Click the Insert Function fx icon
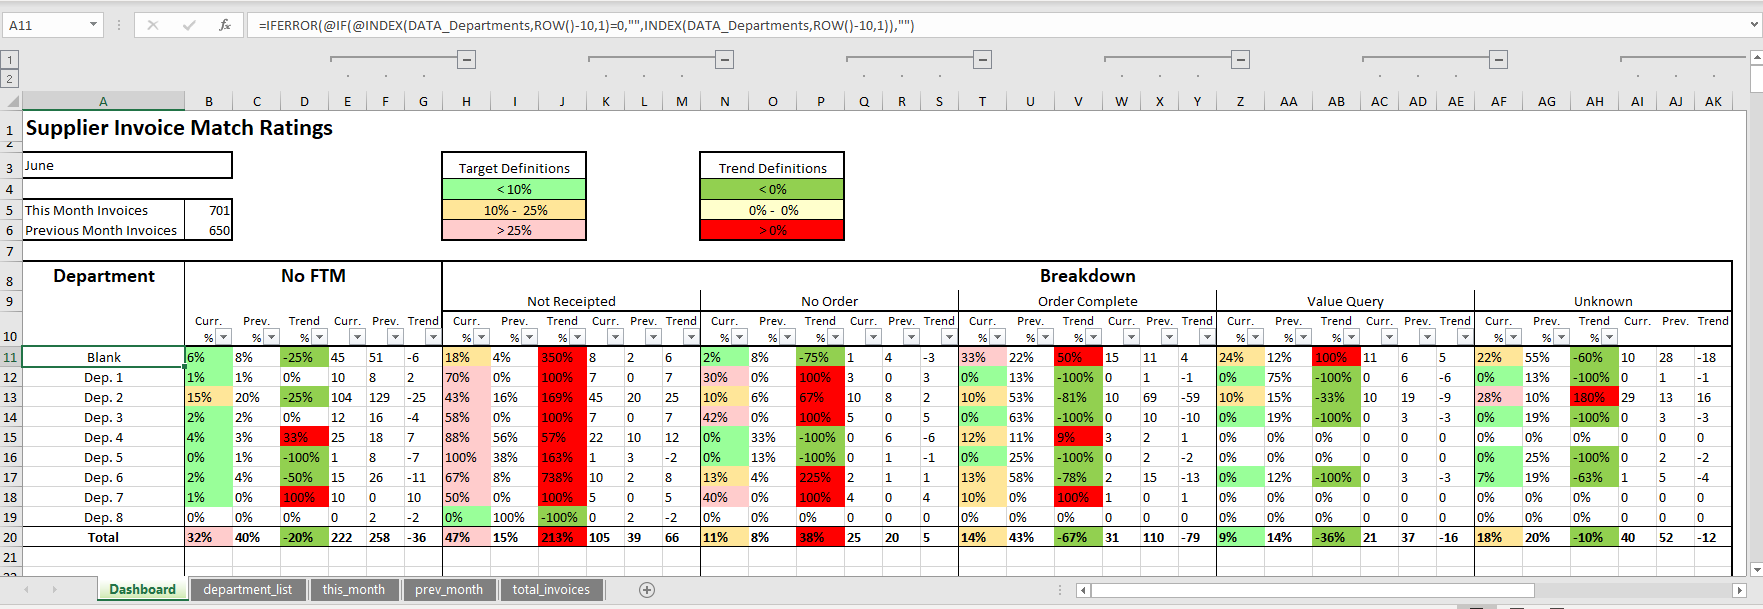 [x=225, y=25]
